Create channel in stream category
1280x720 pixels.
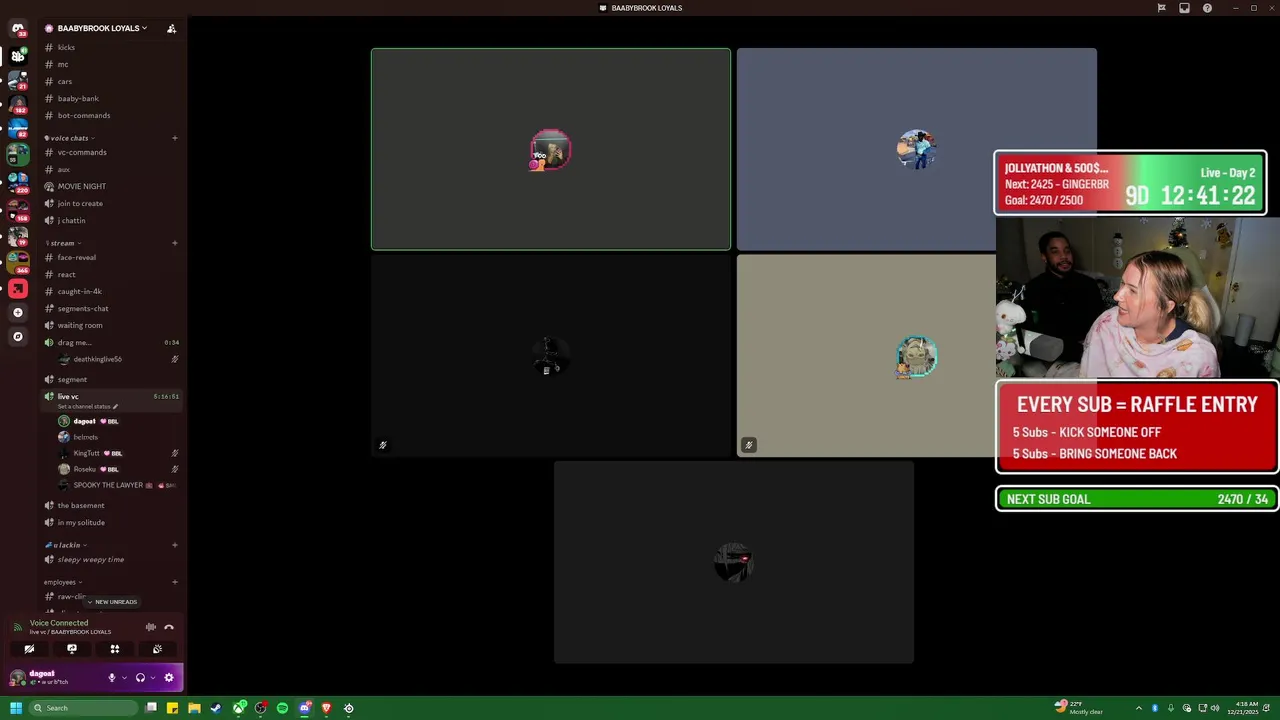tap(175, 243)
